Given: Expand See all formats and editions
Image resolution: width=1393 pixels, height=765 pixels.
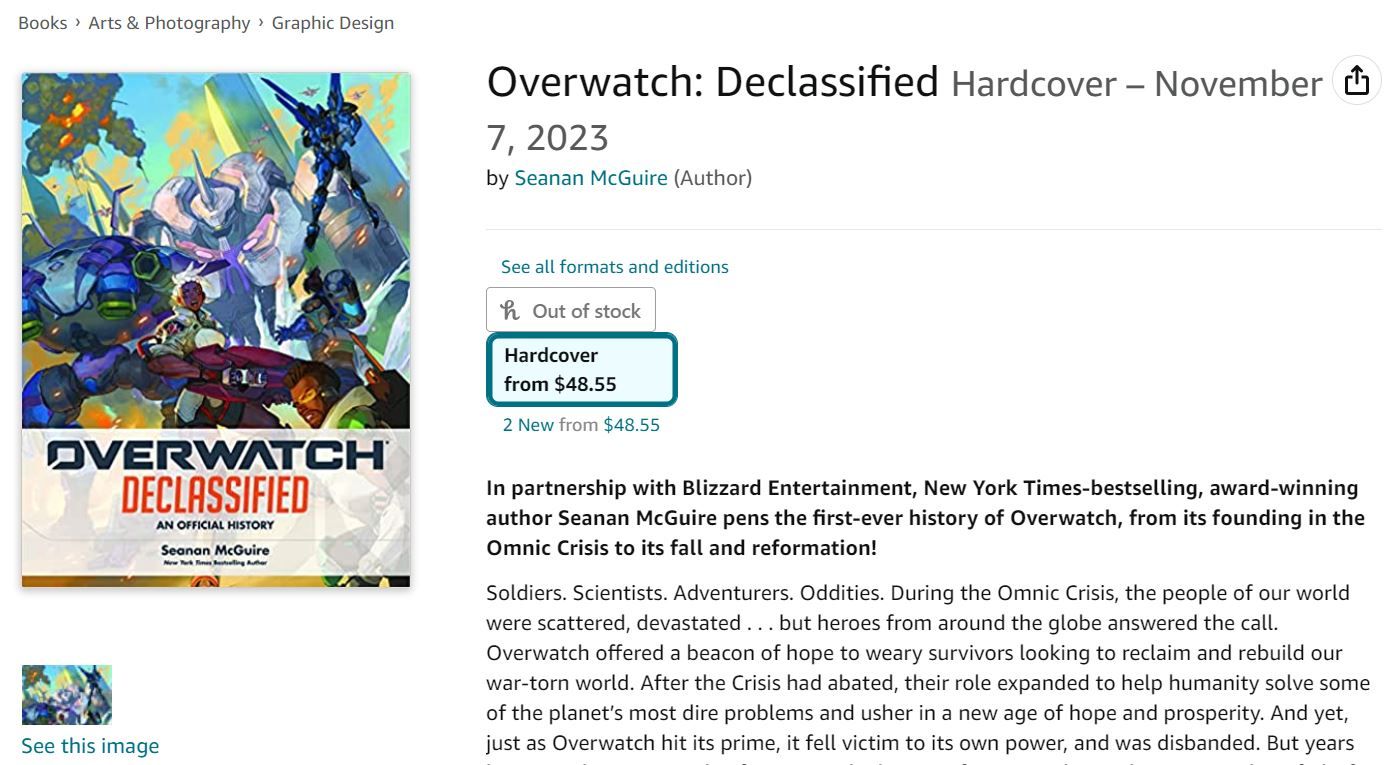Looking at the screenshot, I should click(614, 266).
